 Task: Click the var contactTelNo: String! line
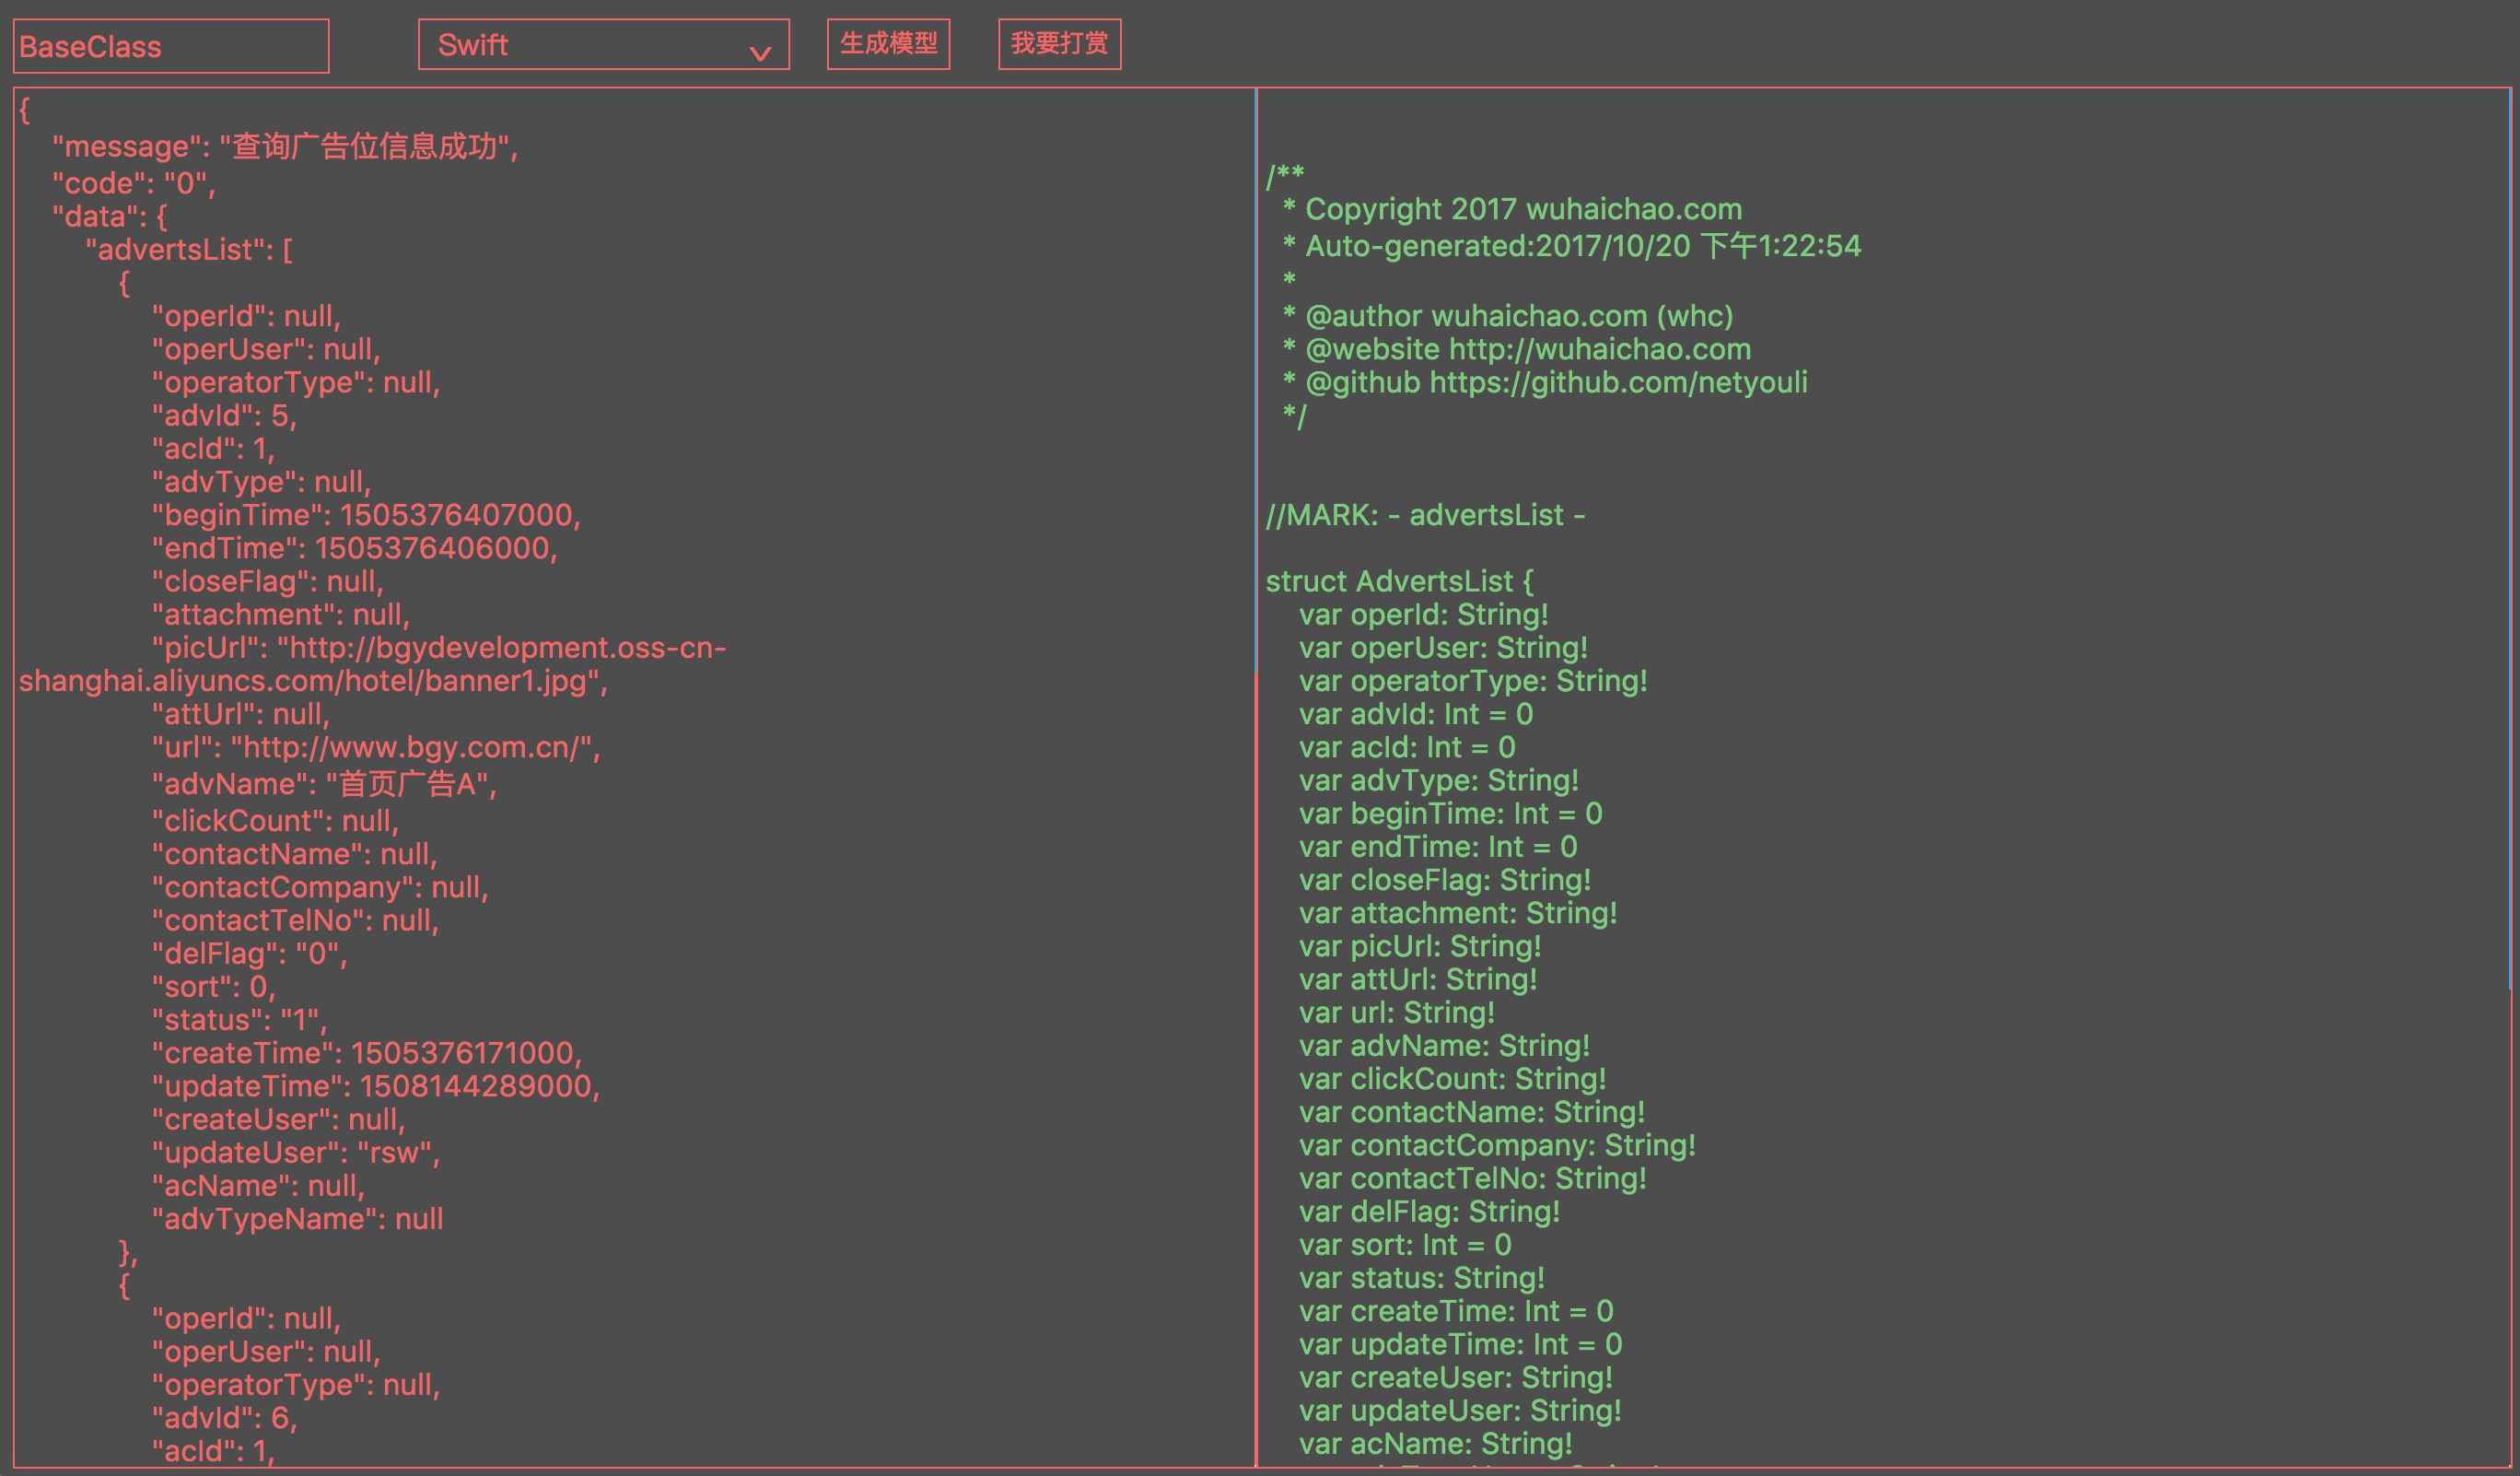coord(1472,1179)
